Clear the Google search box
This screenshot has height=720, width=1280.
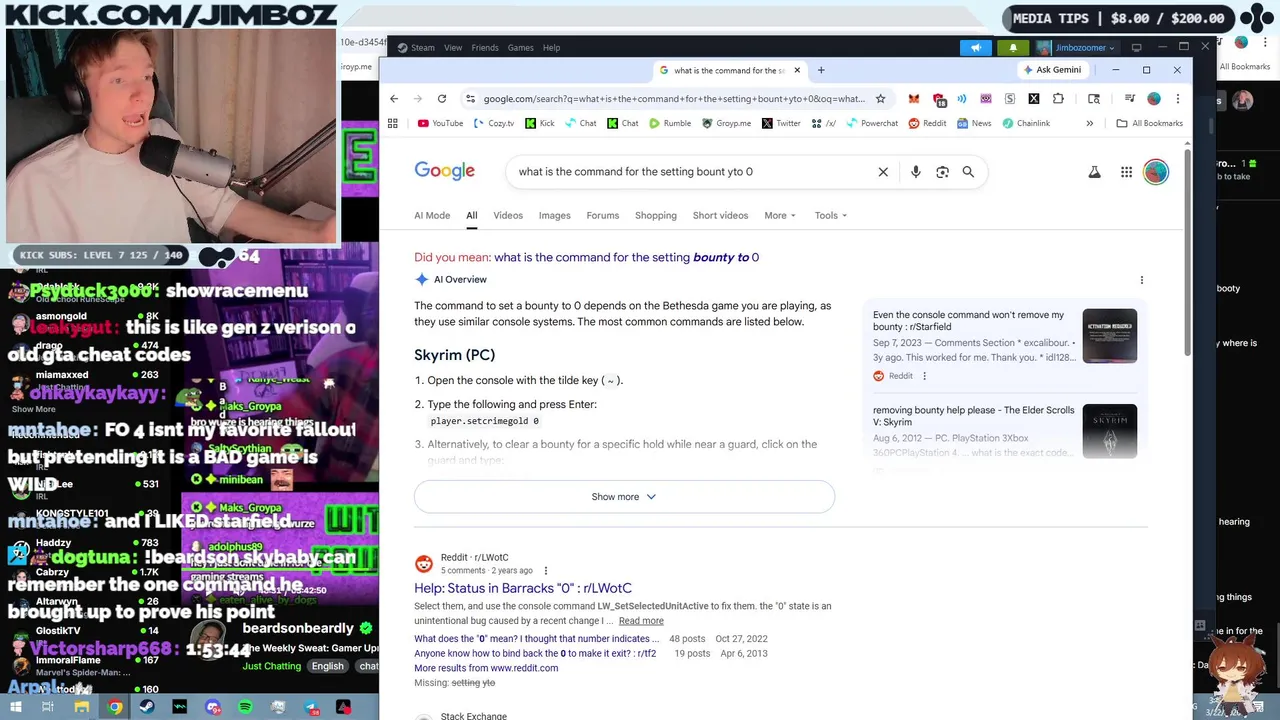[x=883, y=172]
